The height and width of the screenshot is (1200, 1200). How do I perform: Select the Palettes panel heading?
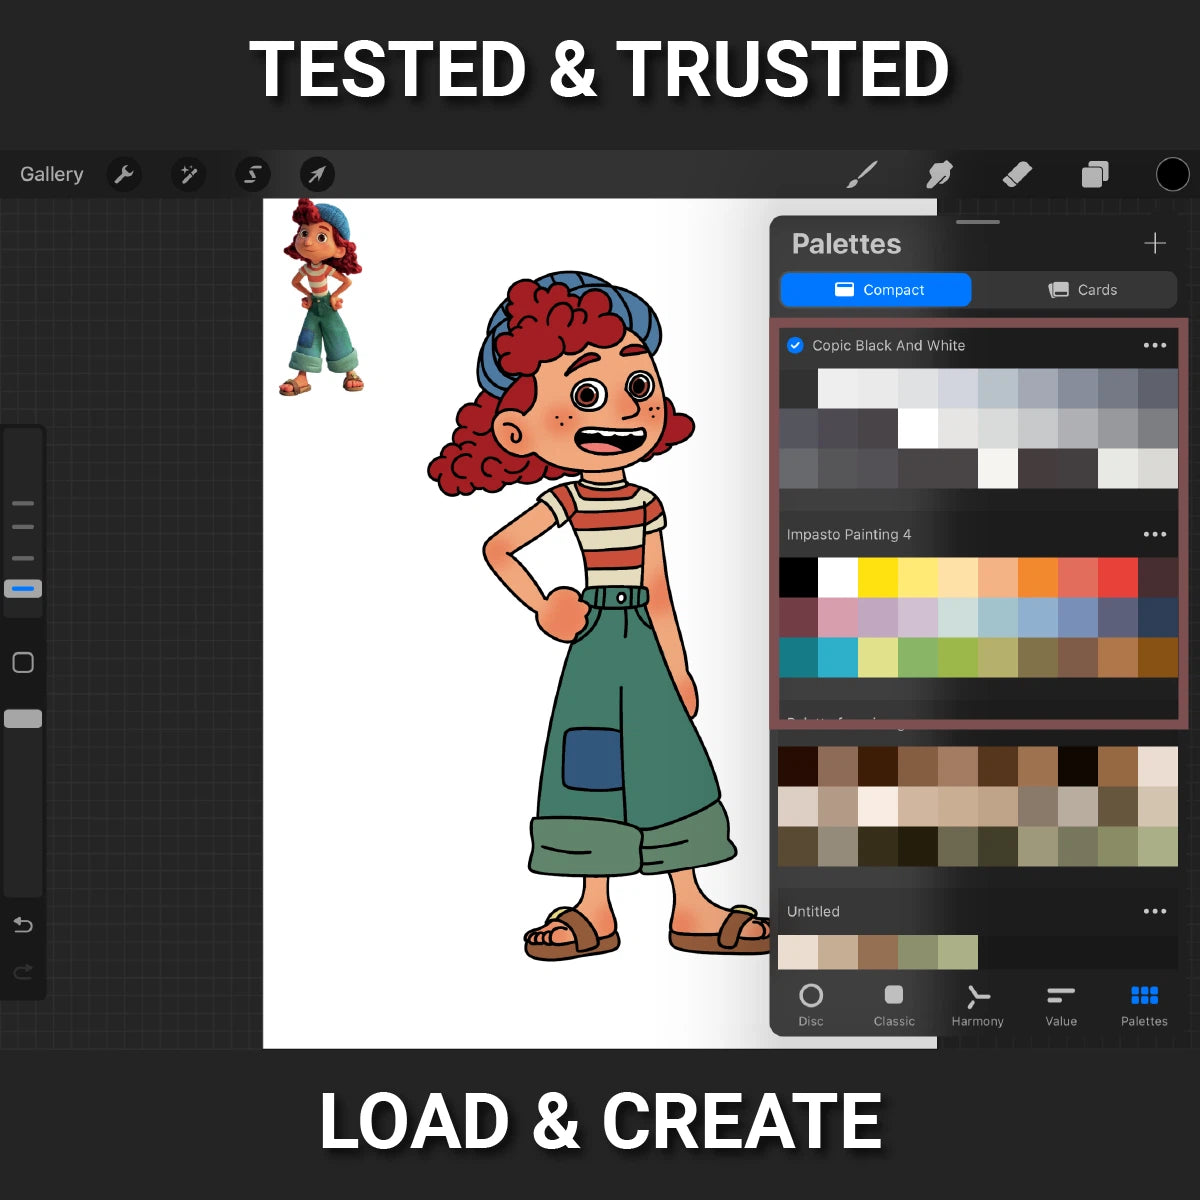[x=846, y=244]
